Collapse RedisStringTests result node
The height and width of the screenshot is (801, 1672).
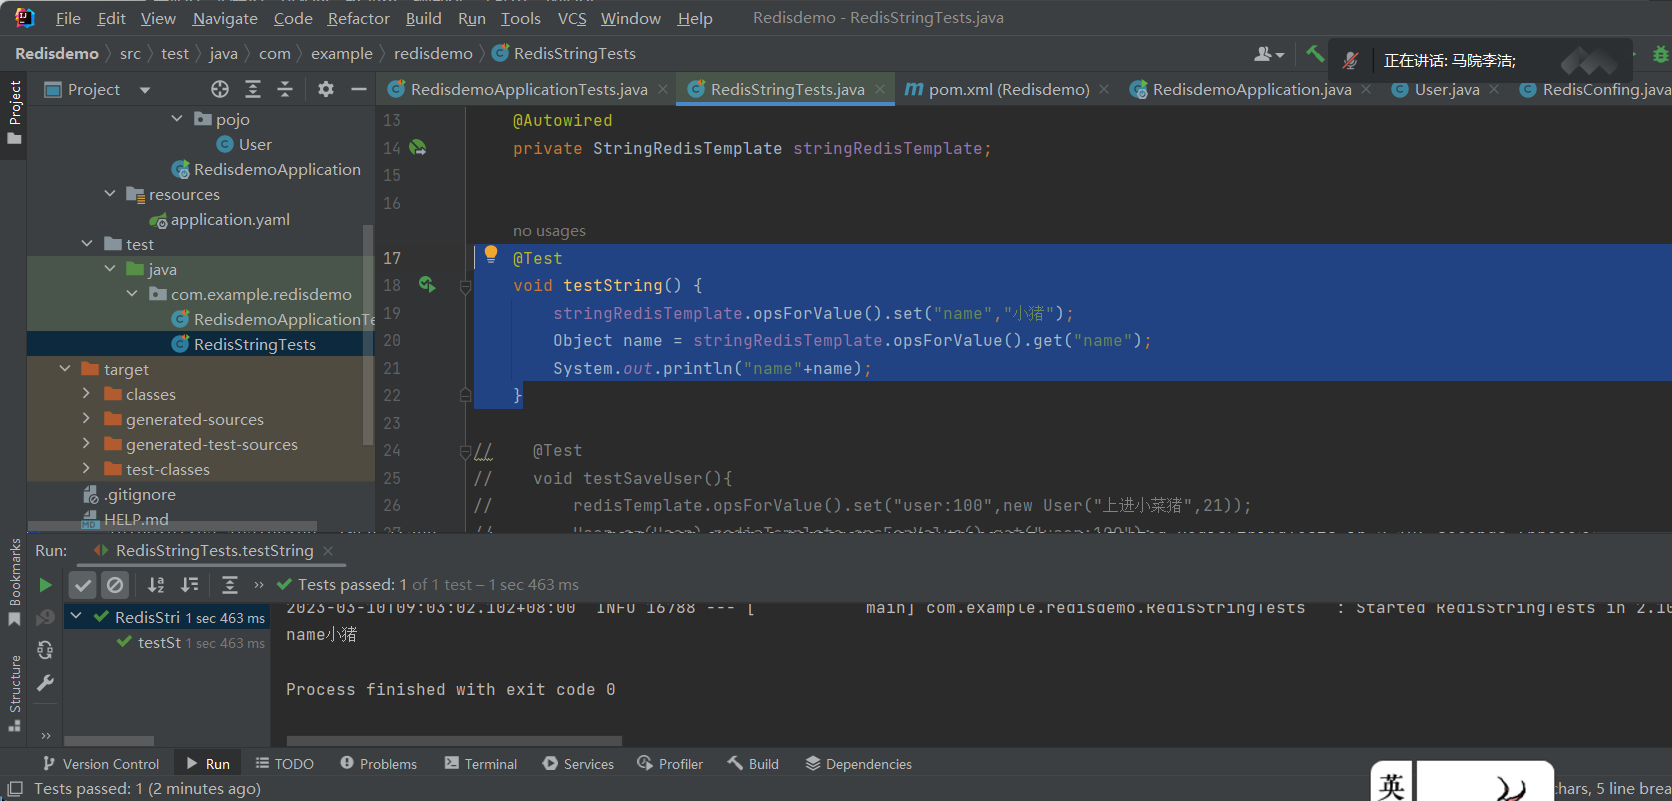pos(76,617)
